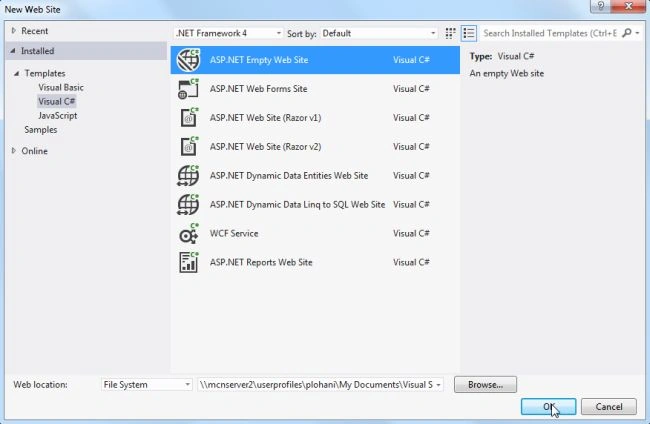Select the WCF Service template text
This screenshot has width=650, height=424.
(234, 233)
